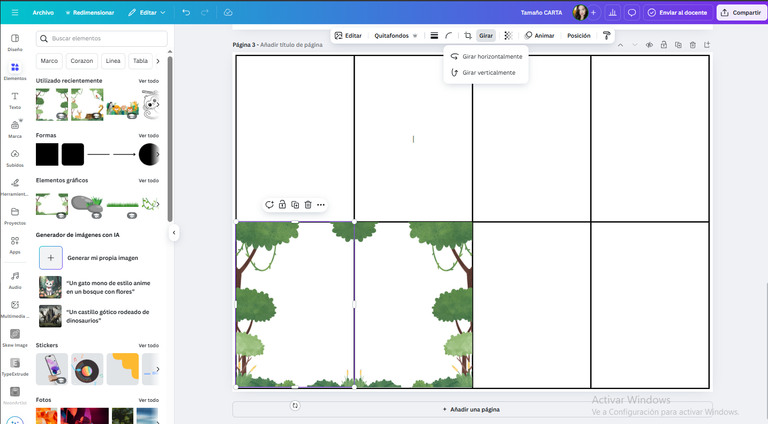Collapse the side panel with arrow handle
The image size is (768, 424).
pyautogui.click(x=174, y=233)
